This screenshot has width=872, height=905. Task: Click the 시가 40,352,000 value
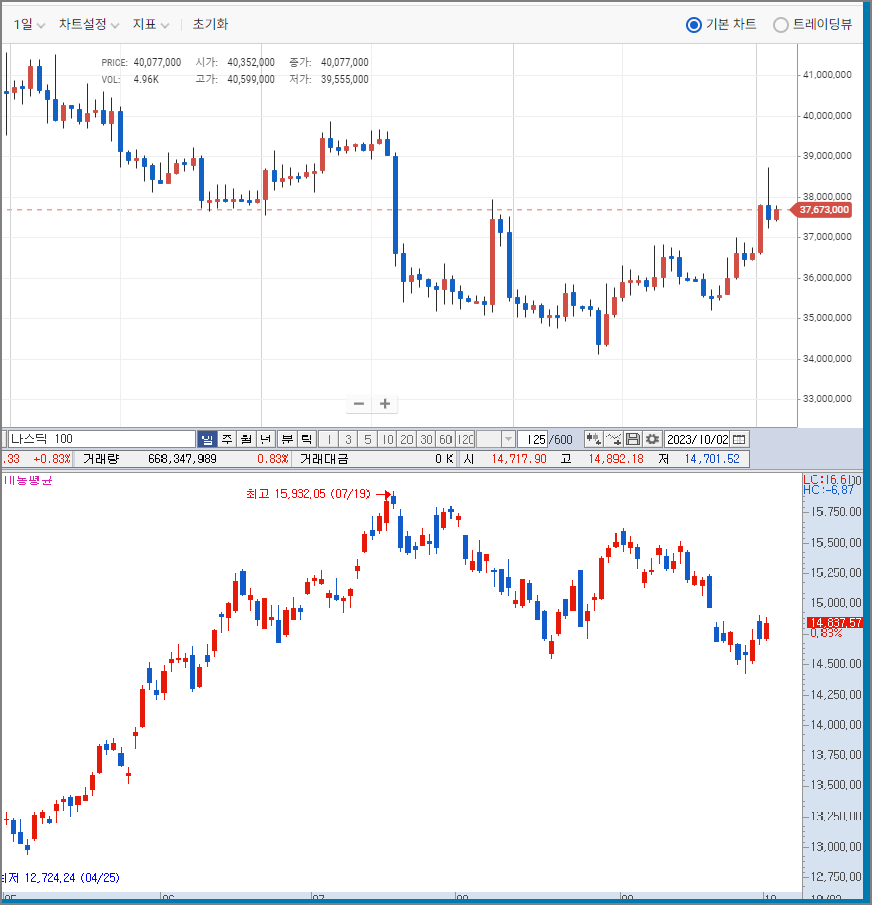click(250, 62)
